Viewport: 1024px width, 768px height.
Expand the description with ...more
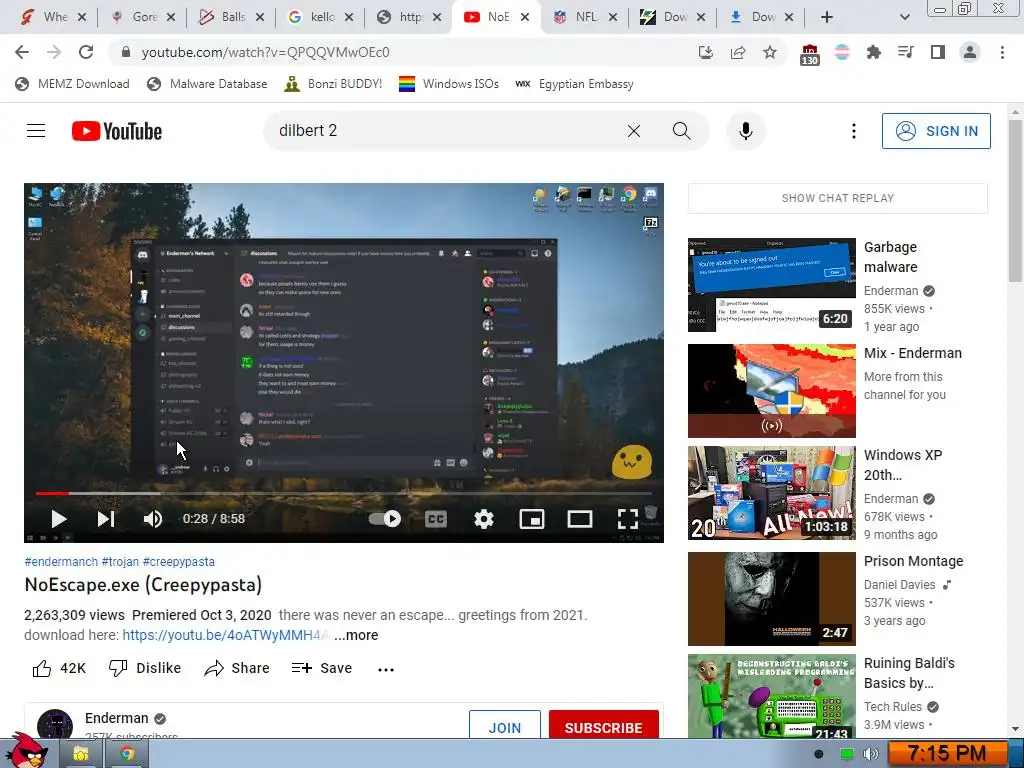(x=356, y=635)
